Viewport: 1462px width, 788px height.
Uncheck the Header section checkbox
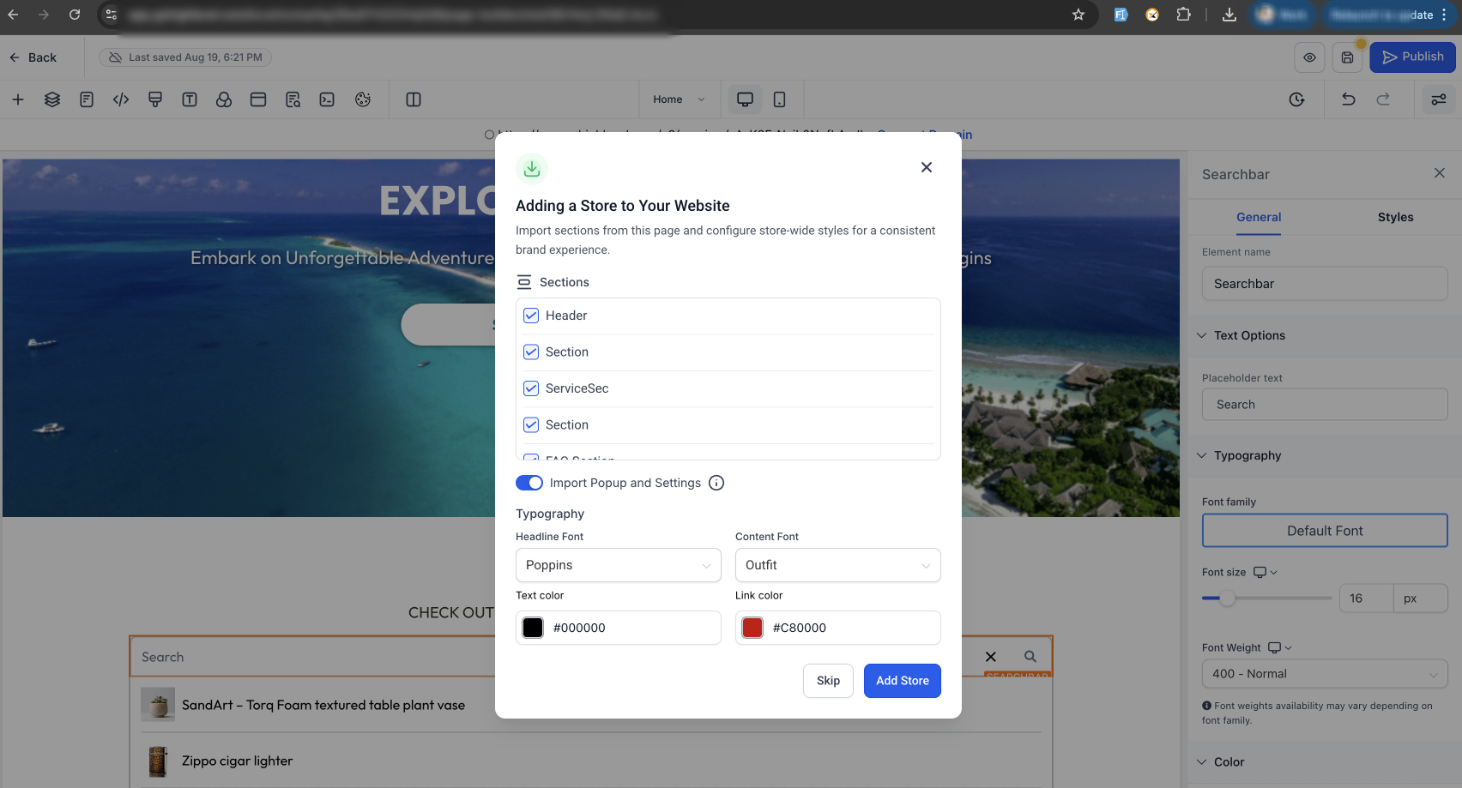(x=531, y=316)
